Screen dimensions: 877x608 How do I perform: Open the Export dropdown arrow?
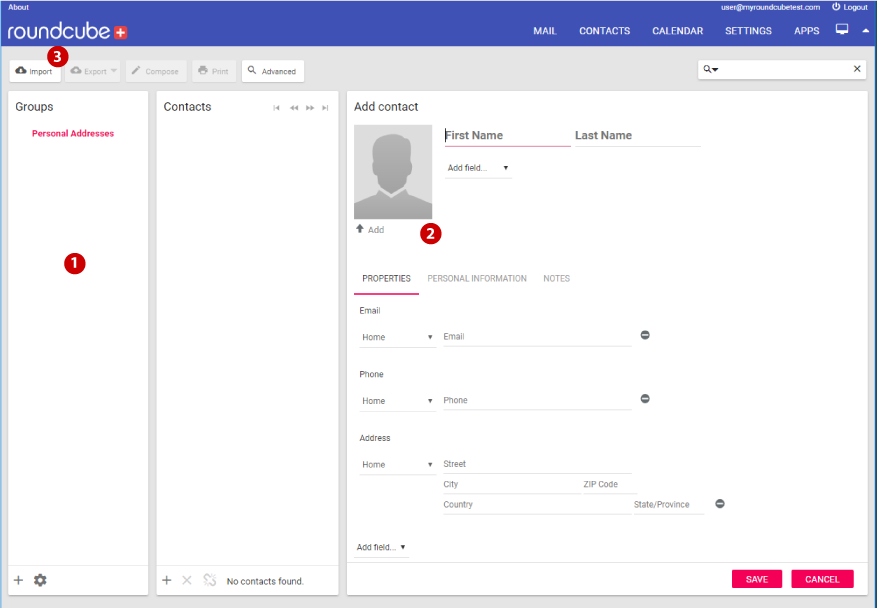(114, 71)
